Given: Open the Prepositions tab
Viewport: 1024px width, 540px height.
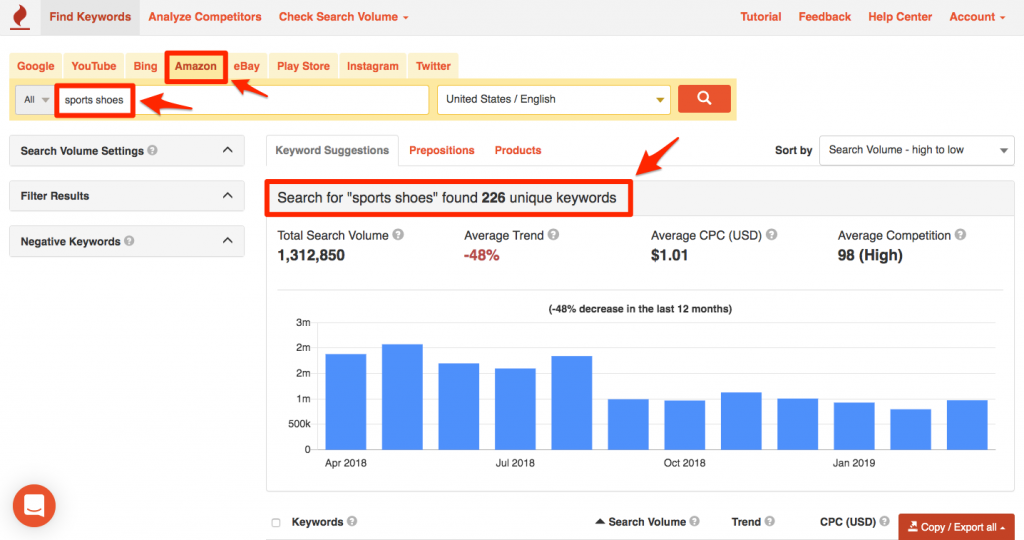Looking at the screenshot, I should 441,150.
